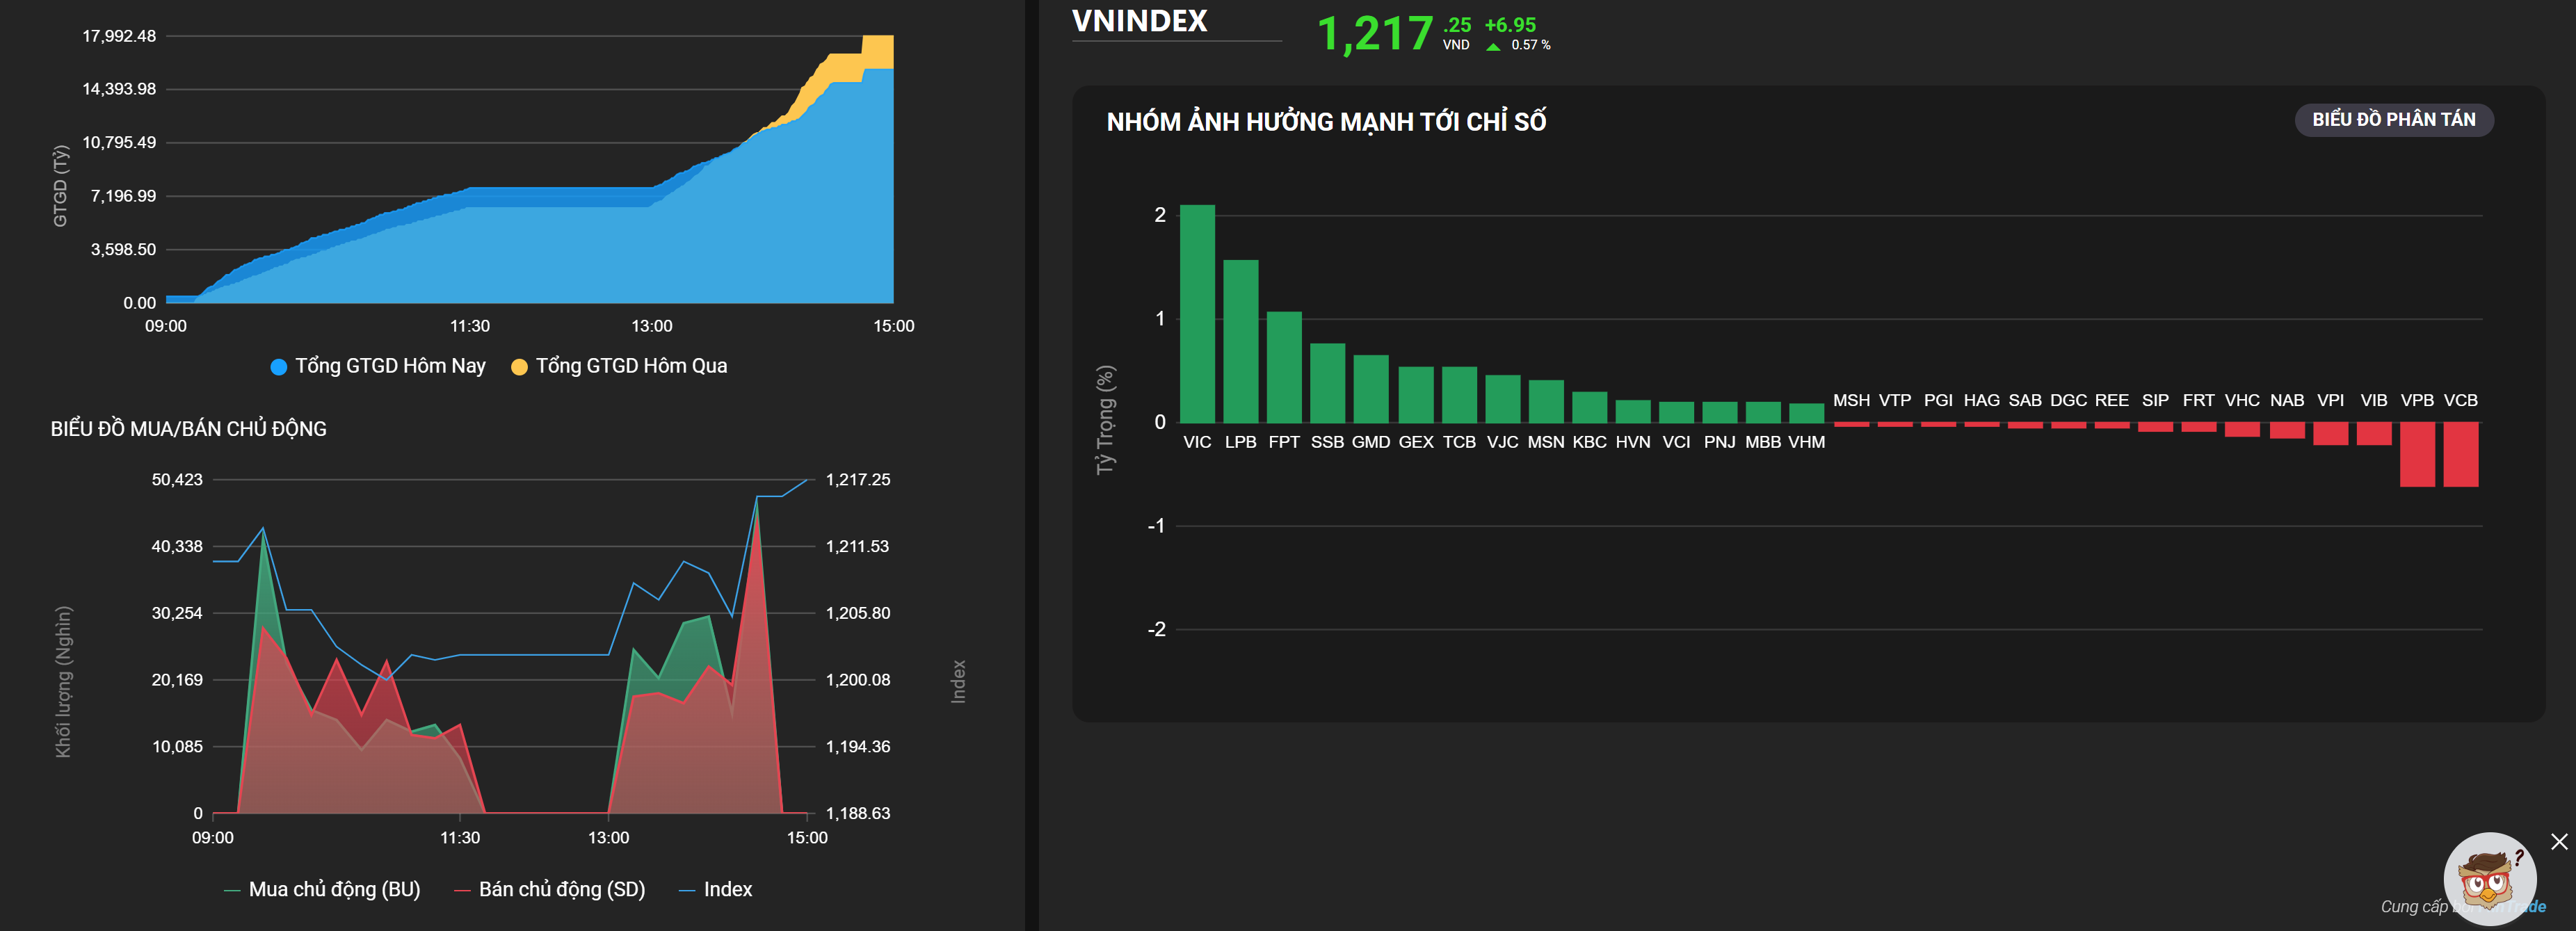Screen dimensions: 2576x931
Task: Toggle Bán chủ động (SD) legend series
Action: (550, 889)
